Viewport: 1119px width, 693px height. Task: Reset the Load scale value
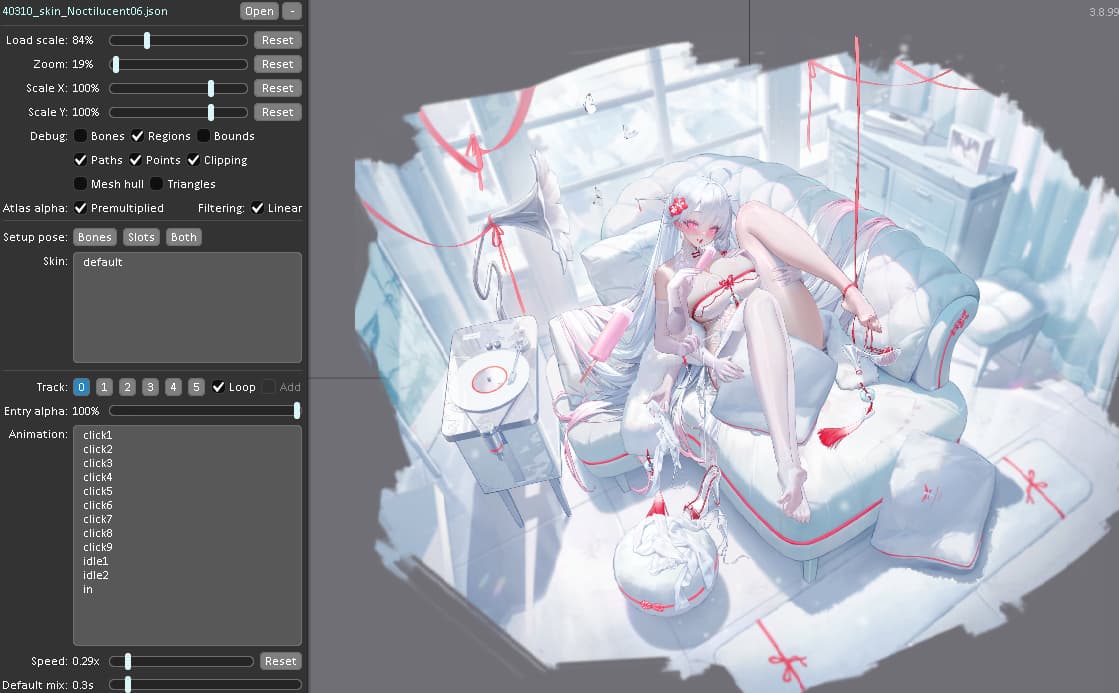point(278,40)
